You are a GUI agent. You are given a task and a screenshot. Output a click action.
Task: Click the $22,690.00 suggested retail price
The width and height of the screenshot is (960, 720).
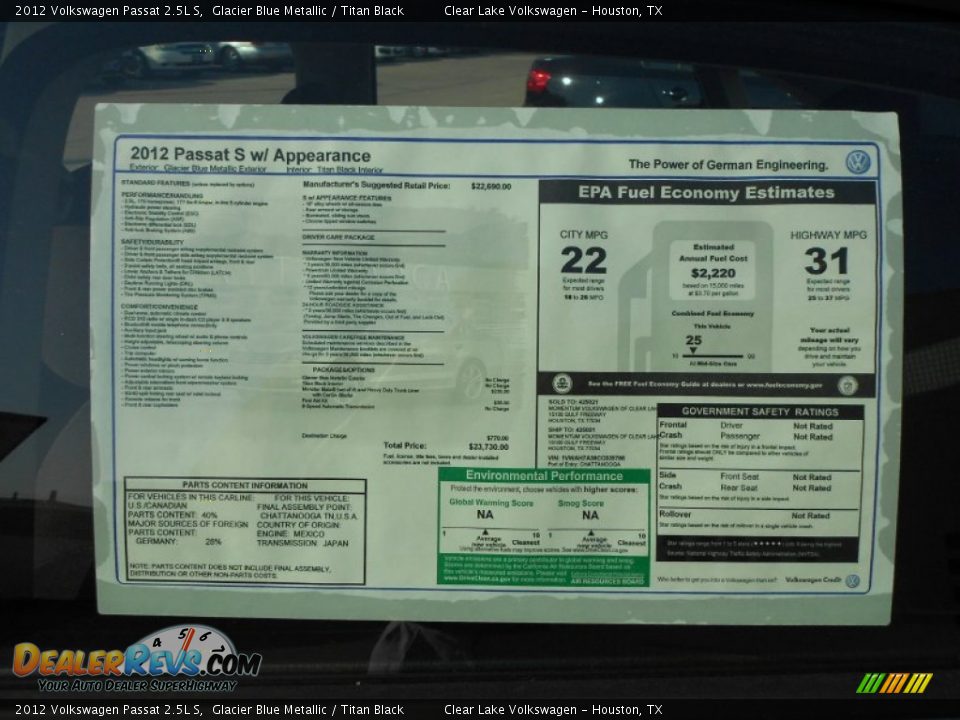(x=491, y=186)
